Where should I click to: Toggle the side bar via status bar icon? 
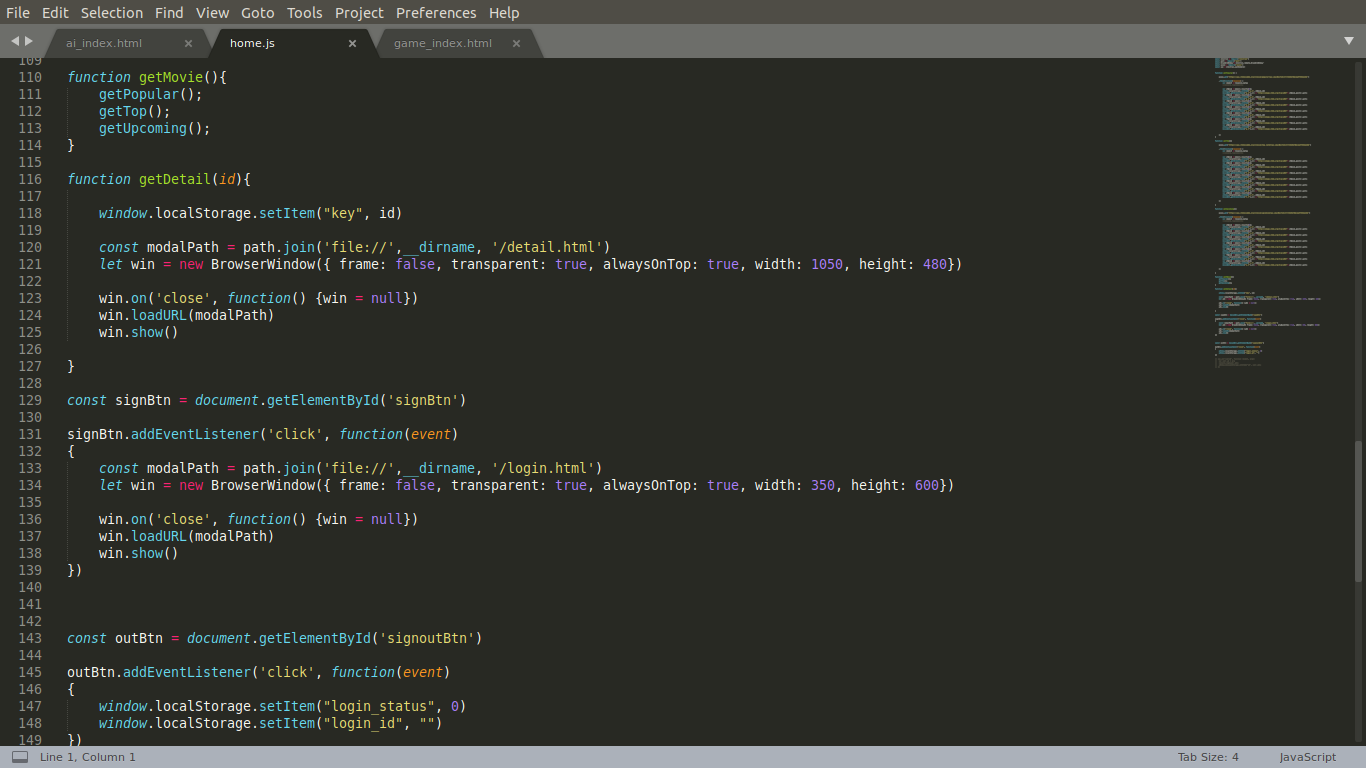click(20, 757)
